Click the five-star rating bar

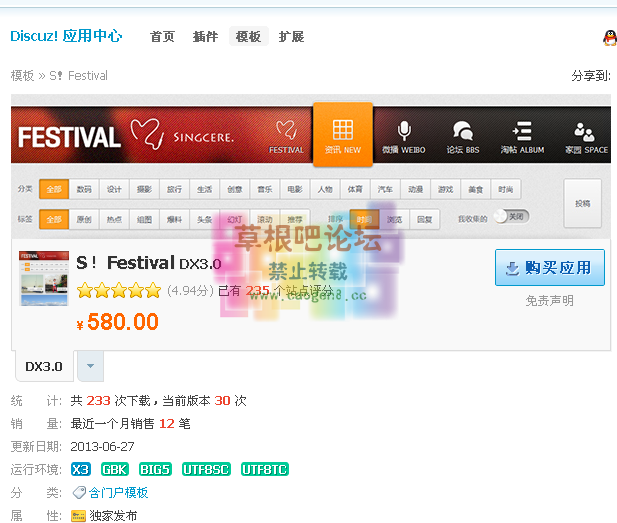coord(118,291)
